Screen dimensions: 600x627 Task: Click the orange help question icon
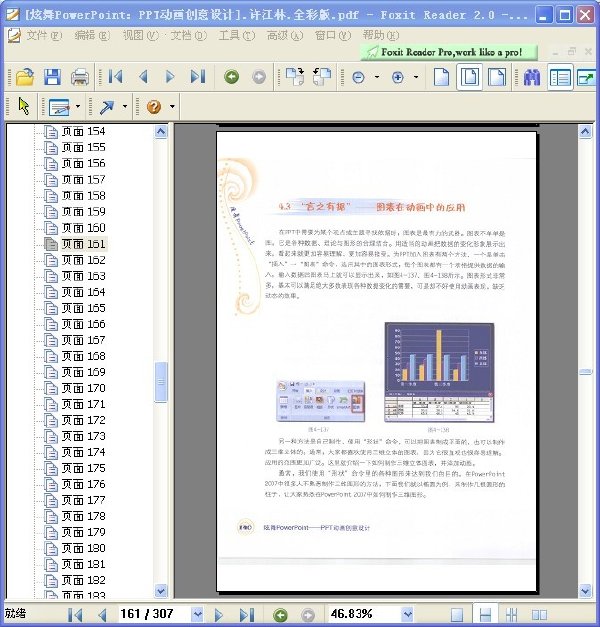(x=154, y=107)
